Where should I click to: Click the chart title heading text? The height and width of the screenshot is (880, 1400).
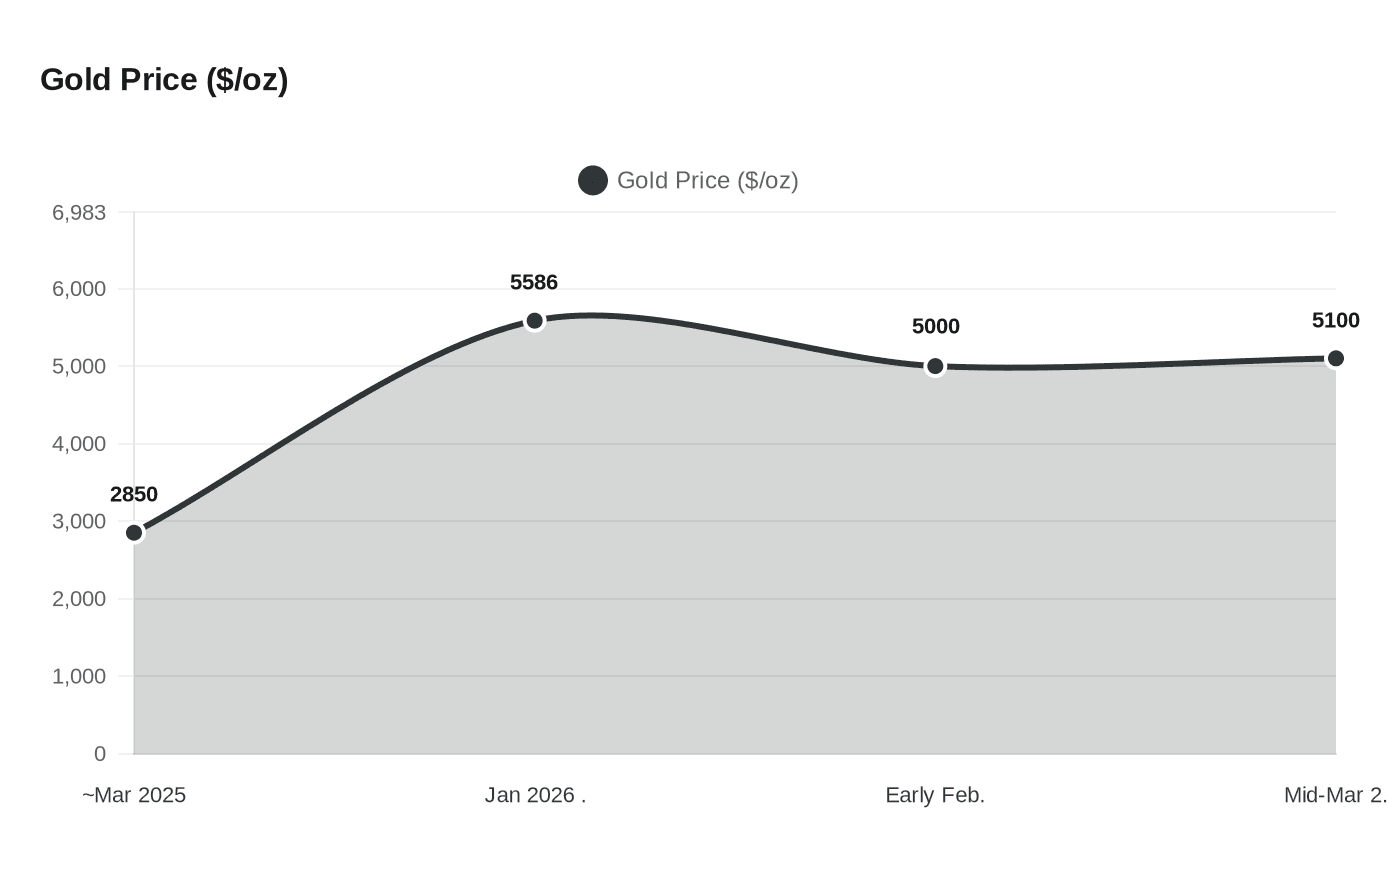[164, 79]
